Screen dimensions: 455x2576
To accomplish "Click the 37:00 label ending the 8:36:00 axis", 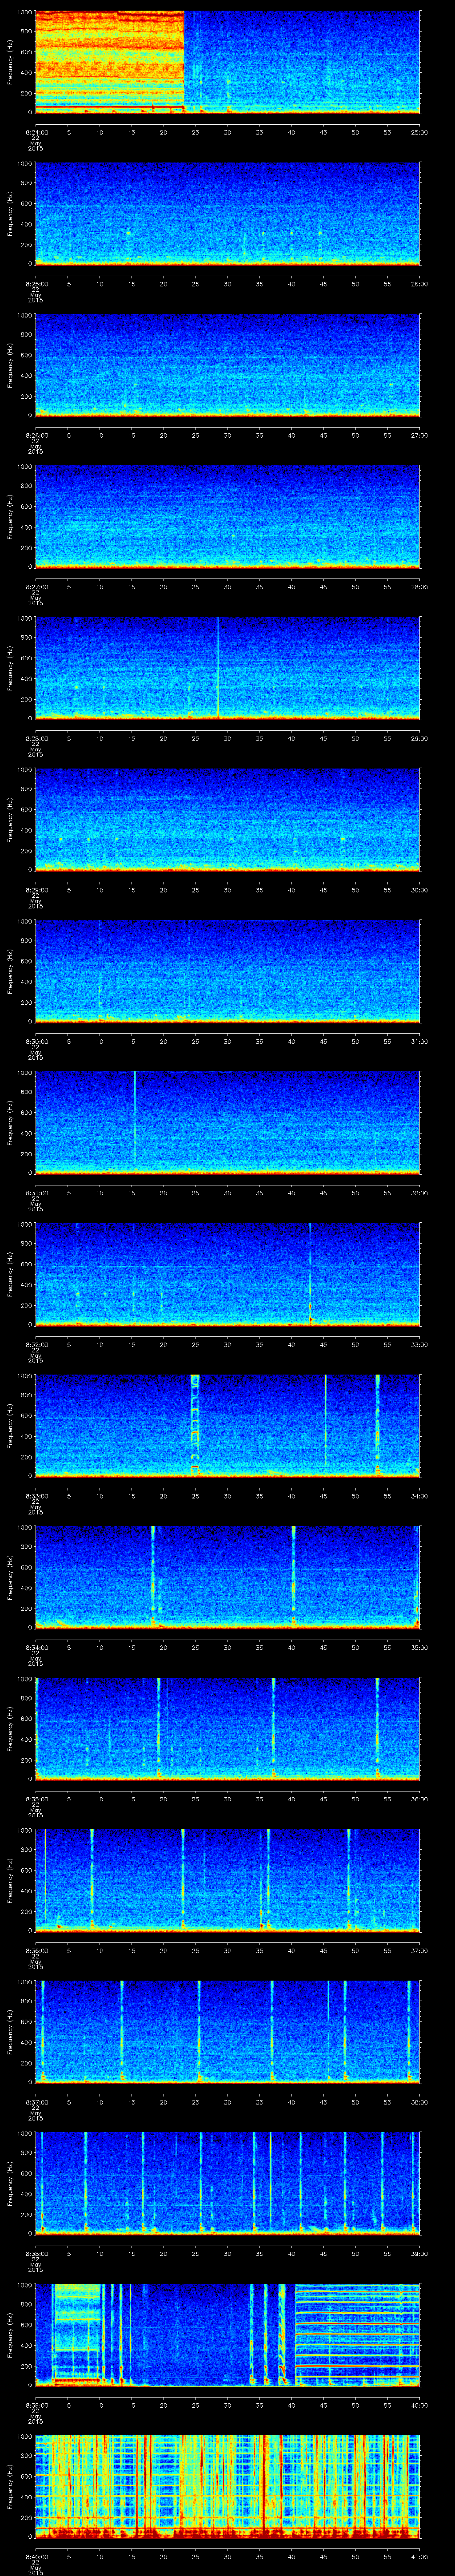I will pyautogui.click(x=419, y=1950).
